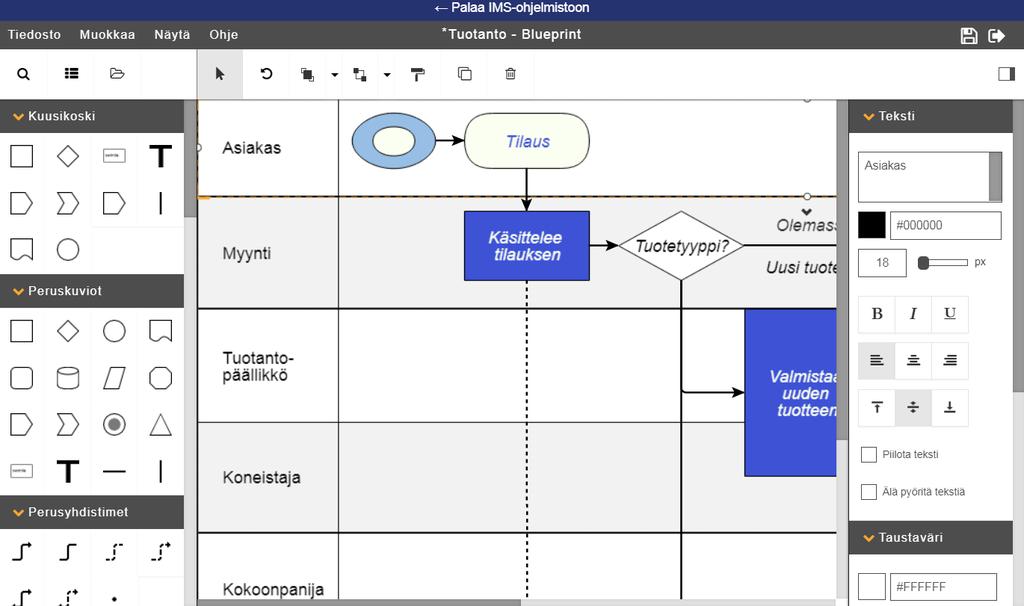Viewport: 1024px width, 606px height.
Task: Click Palaa IMS-ohjelmistoon link
Action: pyautogui.click(x=511, y=8)
